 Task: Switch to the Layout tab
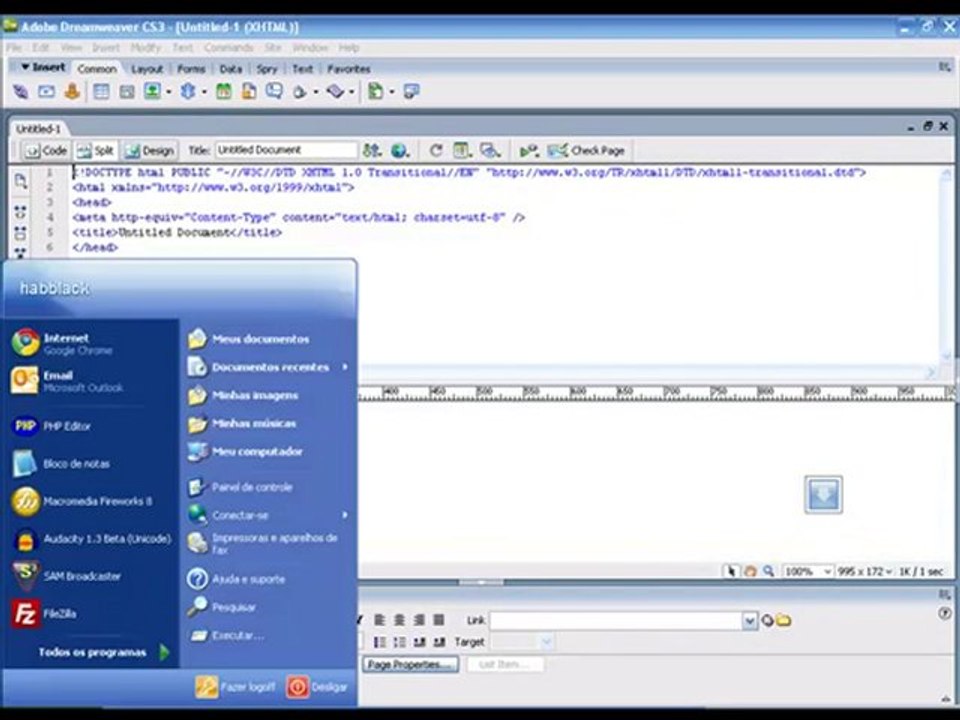click(x=147, y=69)
